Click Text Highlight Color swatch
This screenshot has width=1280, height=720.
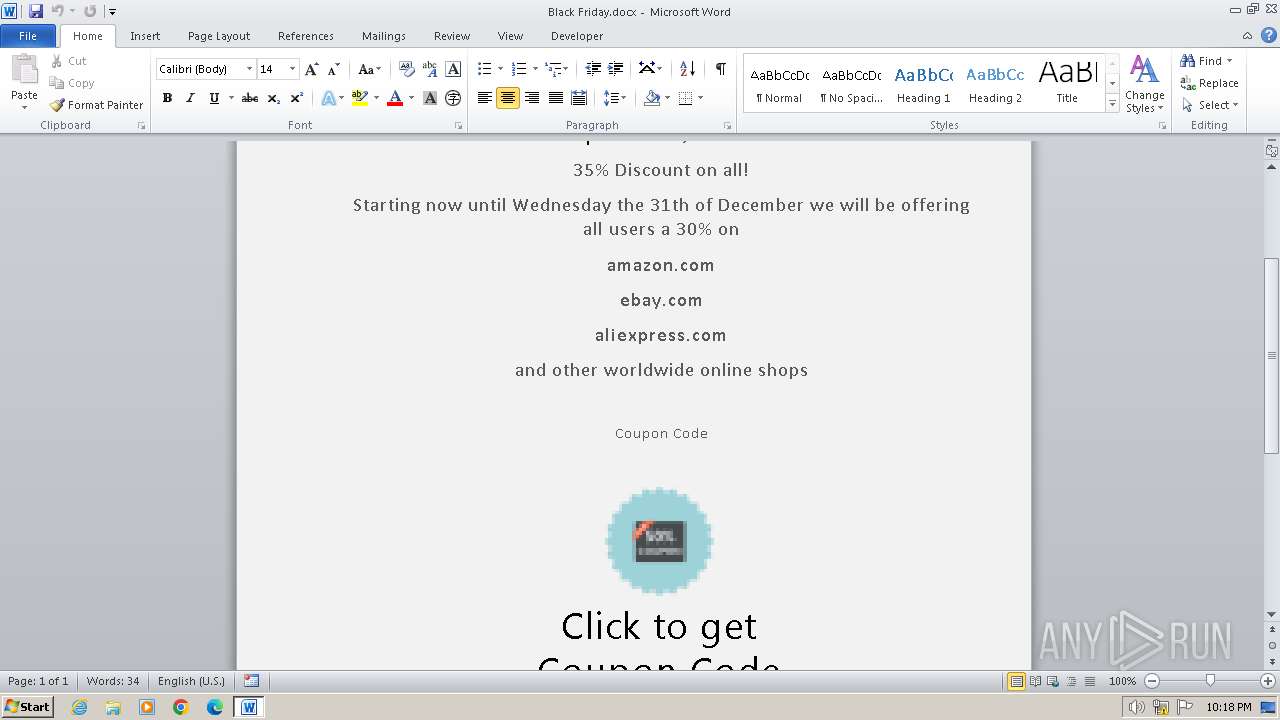pos(360,98)
